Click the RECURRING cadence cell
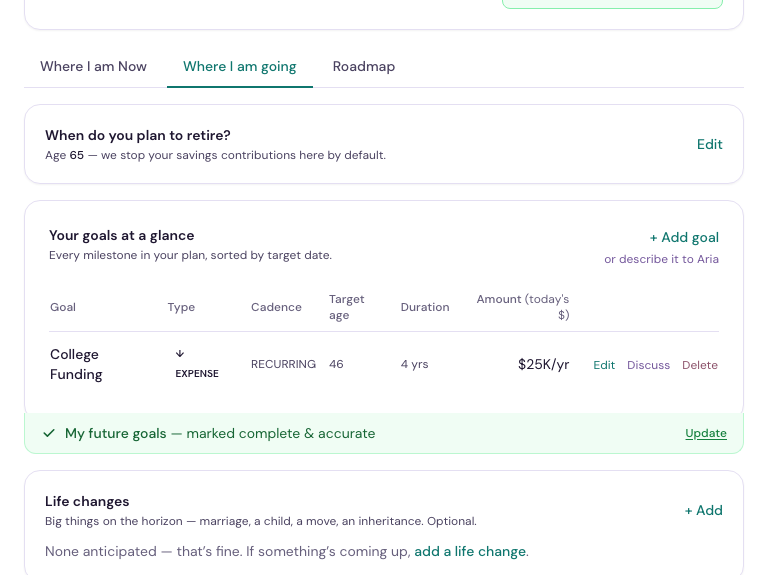Viewport: 768px width, 575px height. [283, 364]
